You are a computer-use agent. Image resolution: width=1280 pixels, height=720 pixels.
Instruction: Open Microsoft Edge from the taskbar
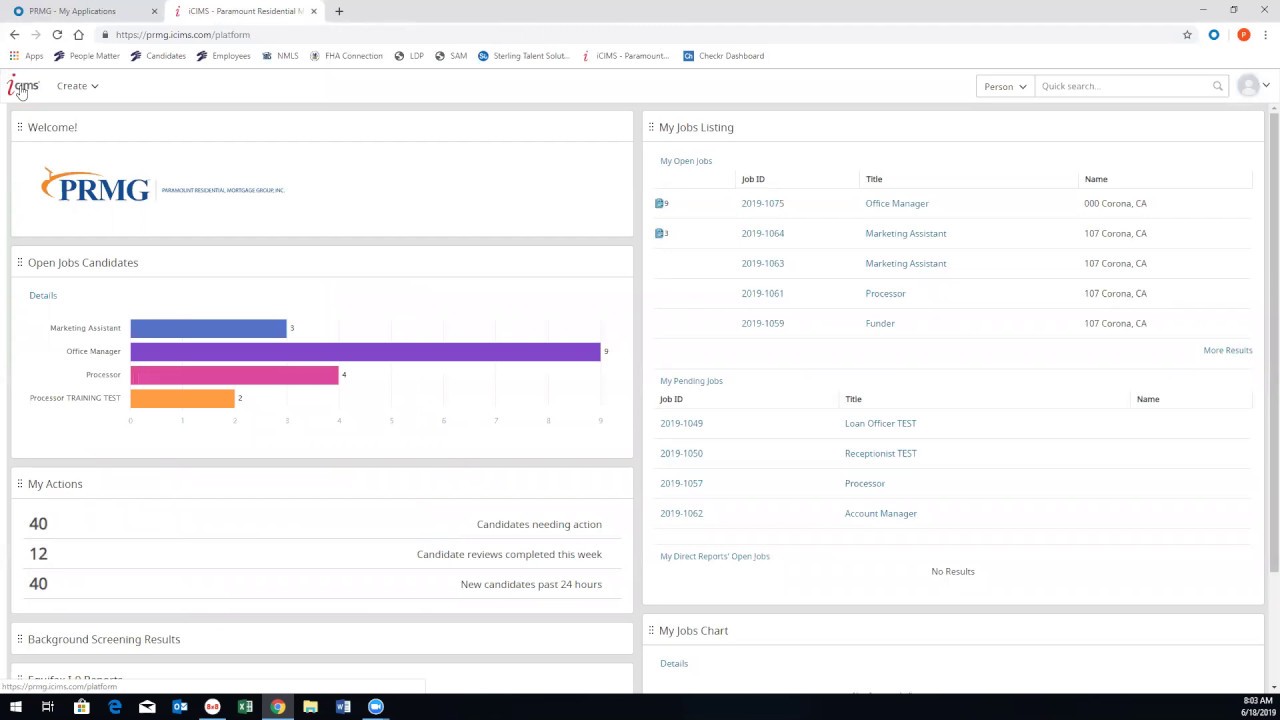click(x=114, y=707)
